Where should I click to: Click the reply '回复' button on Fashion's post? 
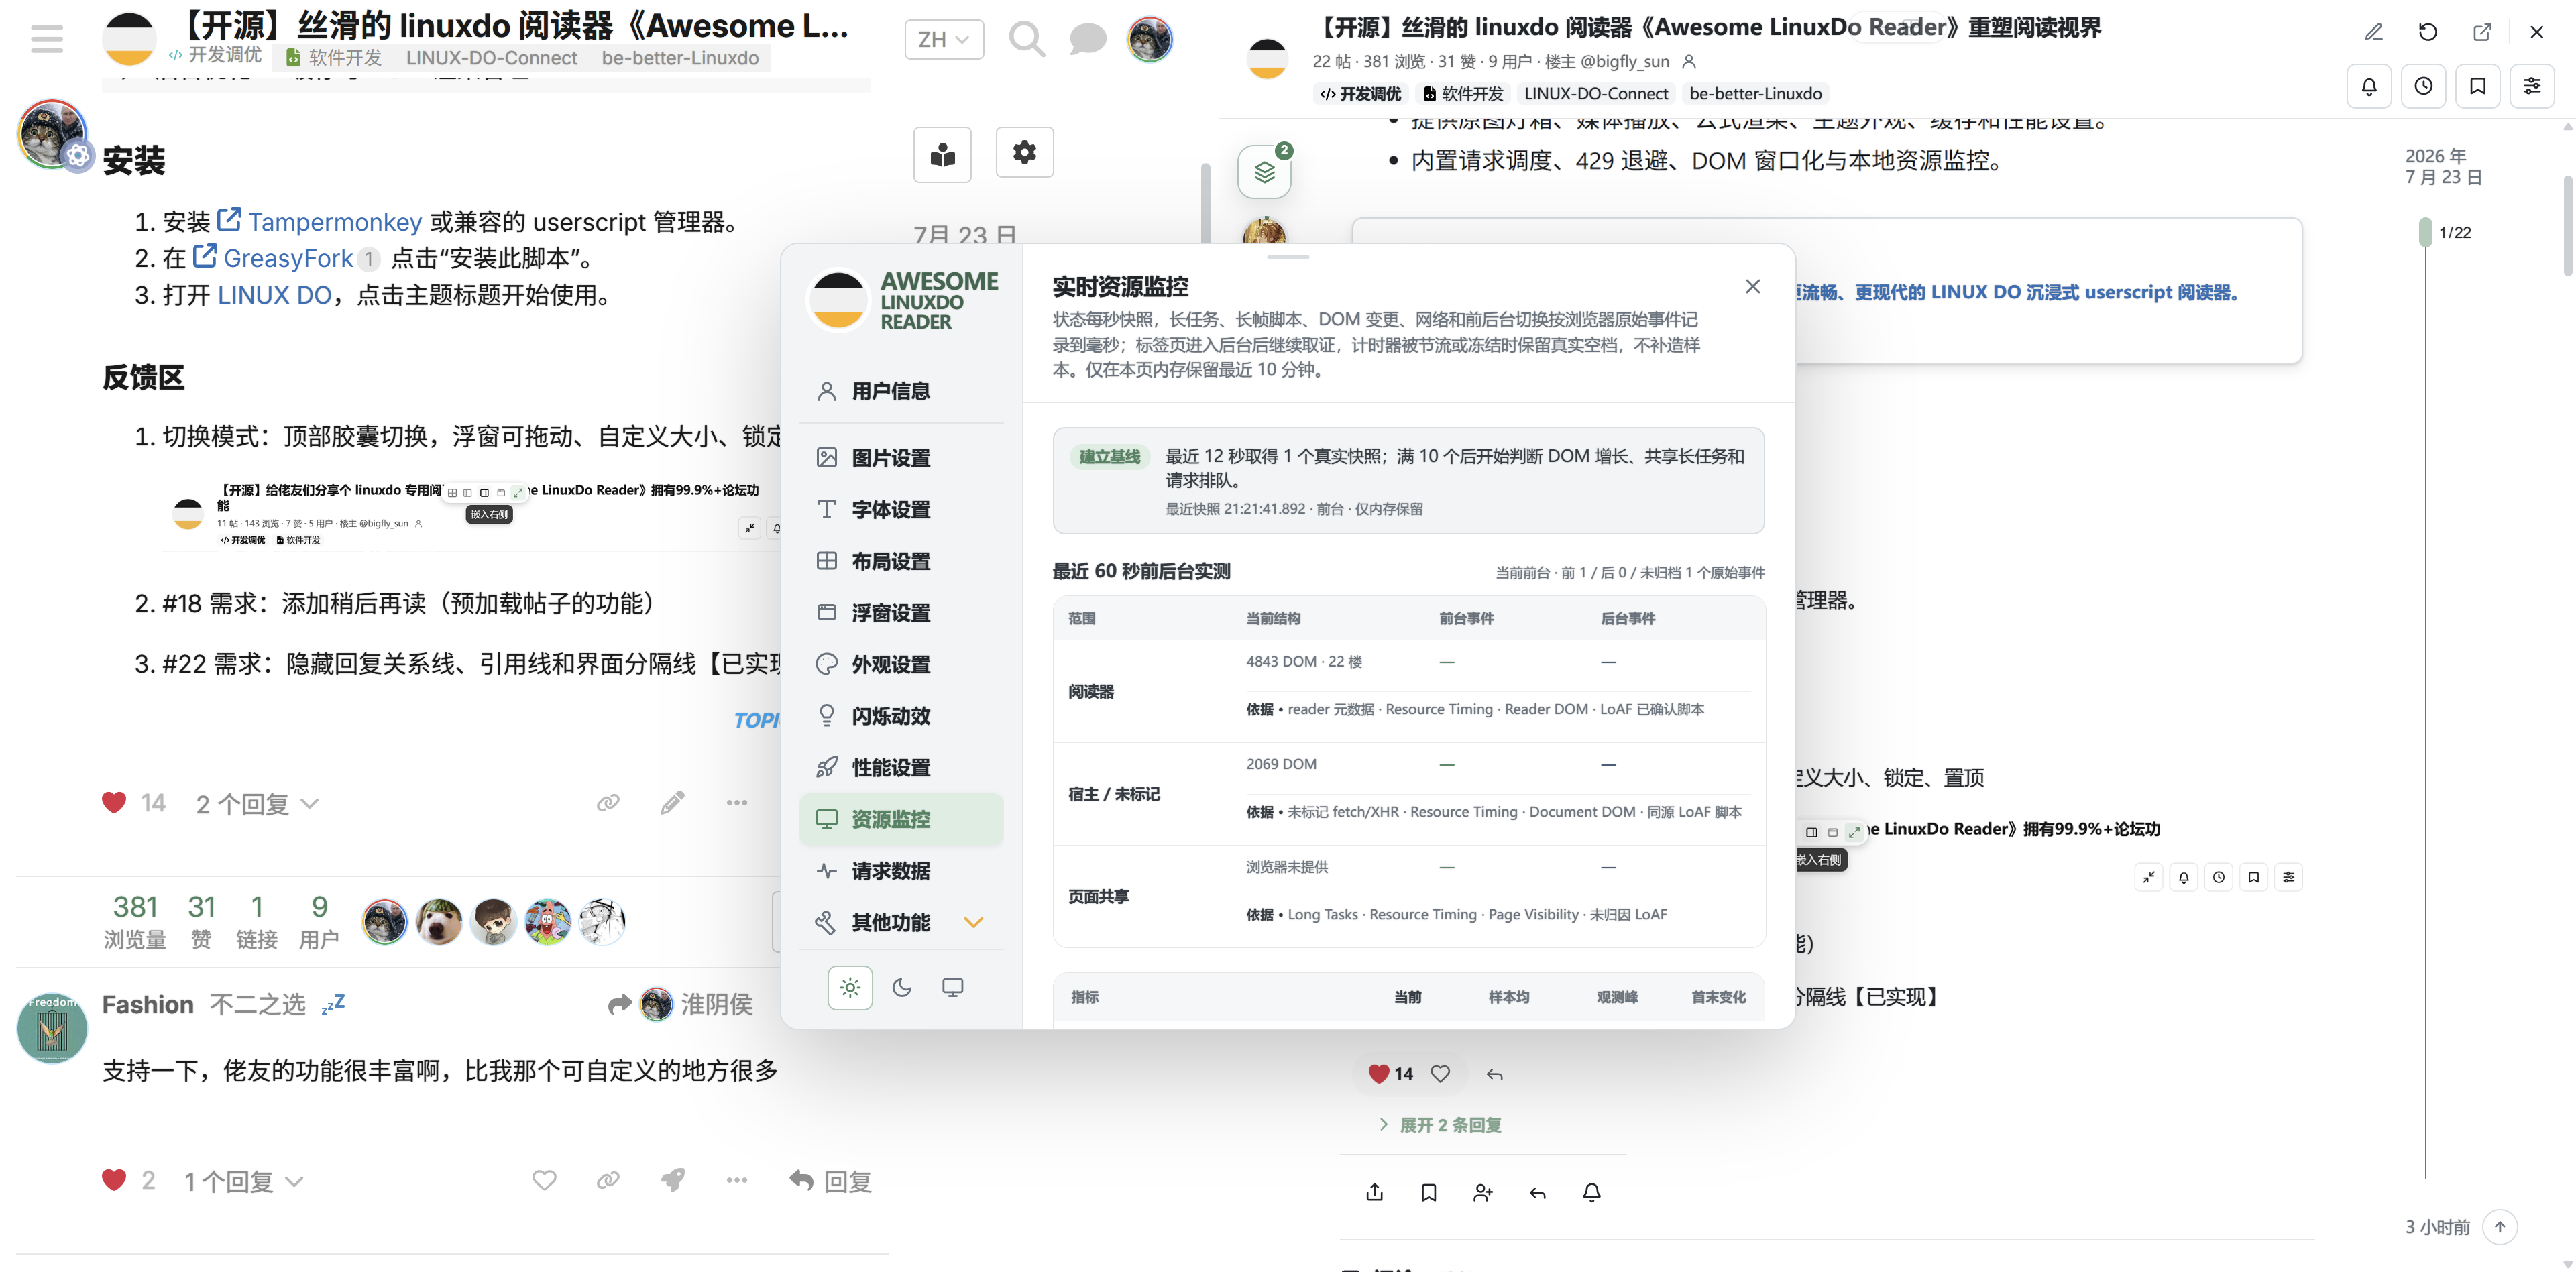831,1181
